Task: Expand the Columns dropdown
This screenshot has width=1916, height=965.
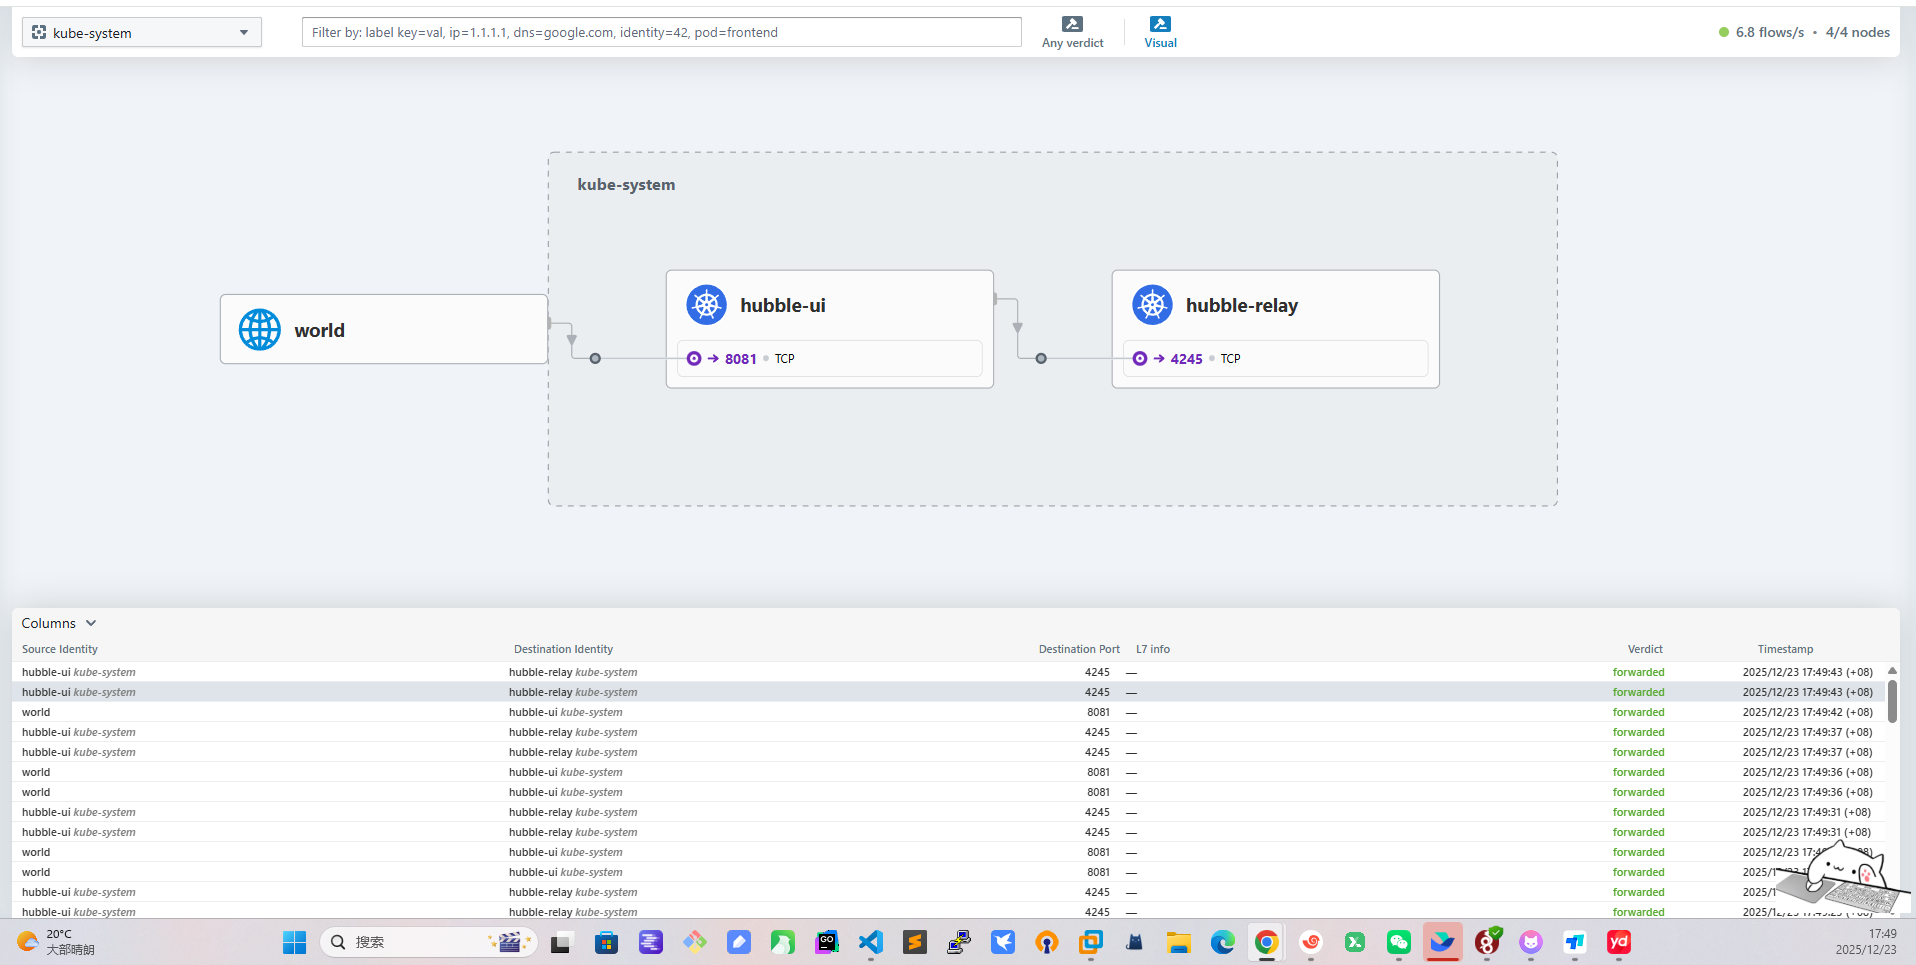Action: [x=59, y=623]
